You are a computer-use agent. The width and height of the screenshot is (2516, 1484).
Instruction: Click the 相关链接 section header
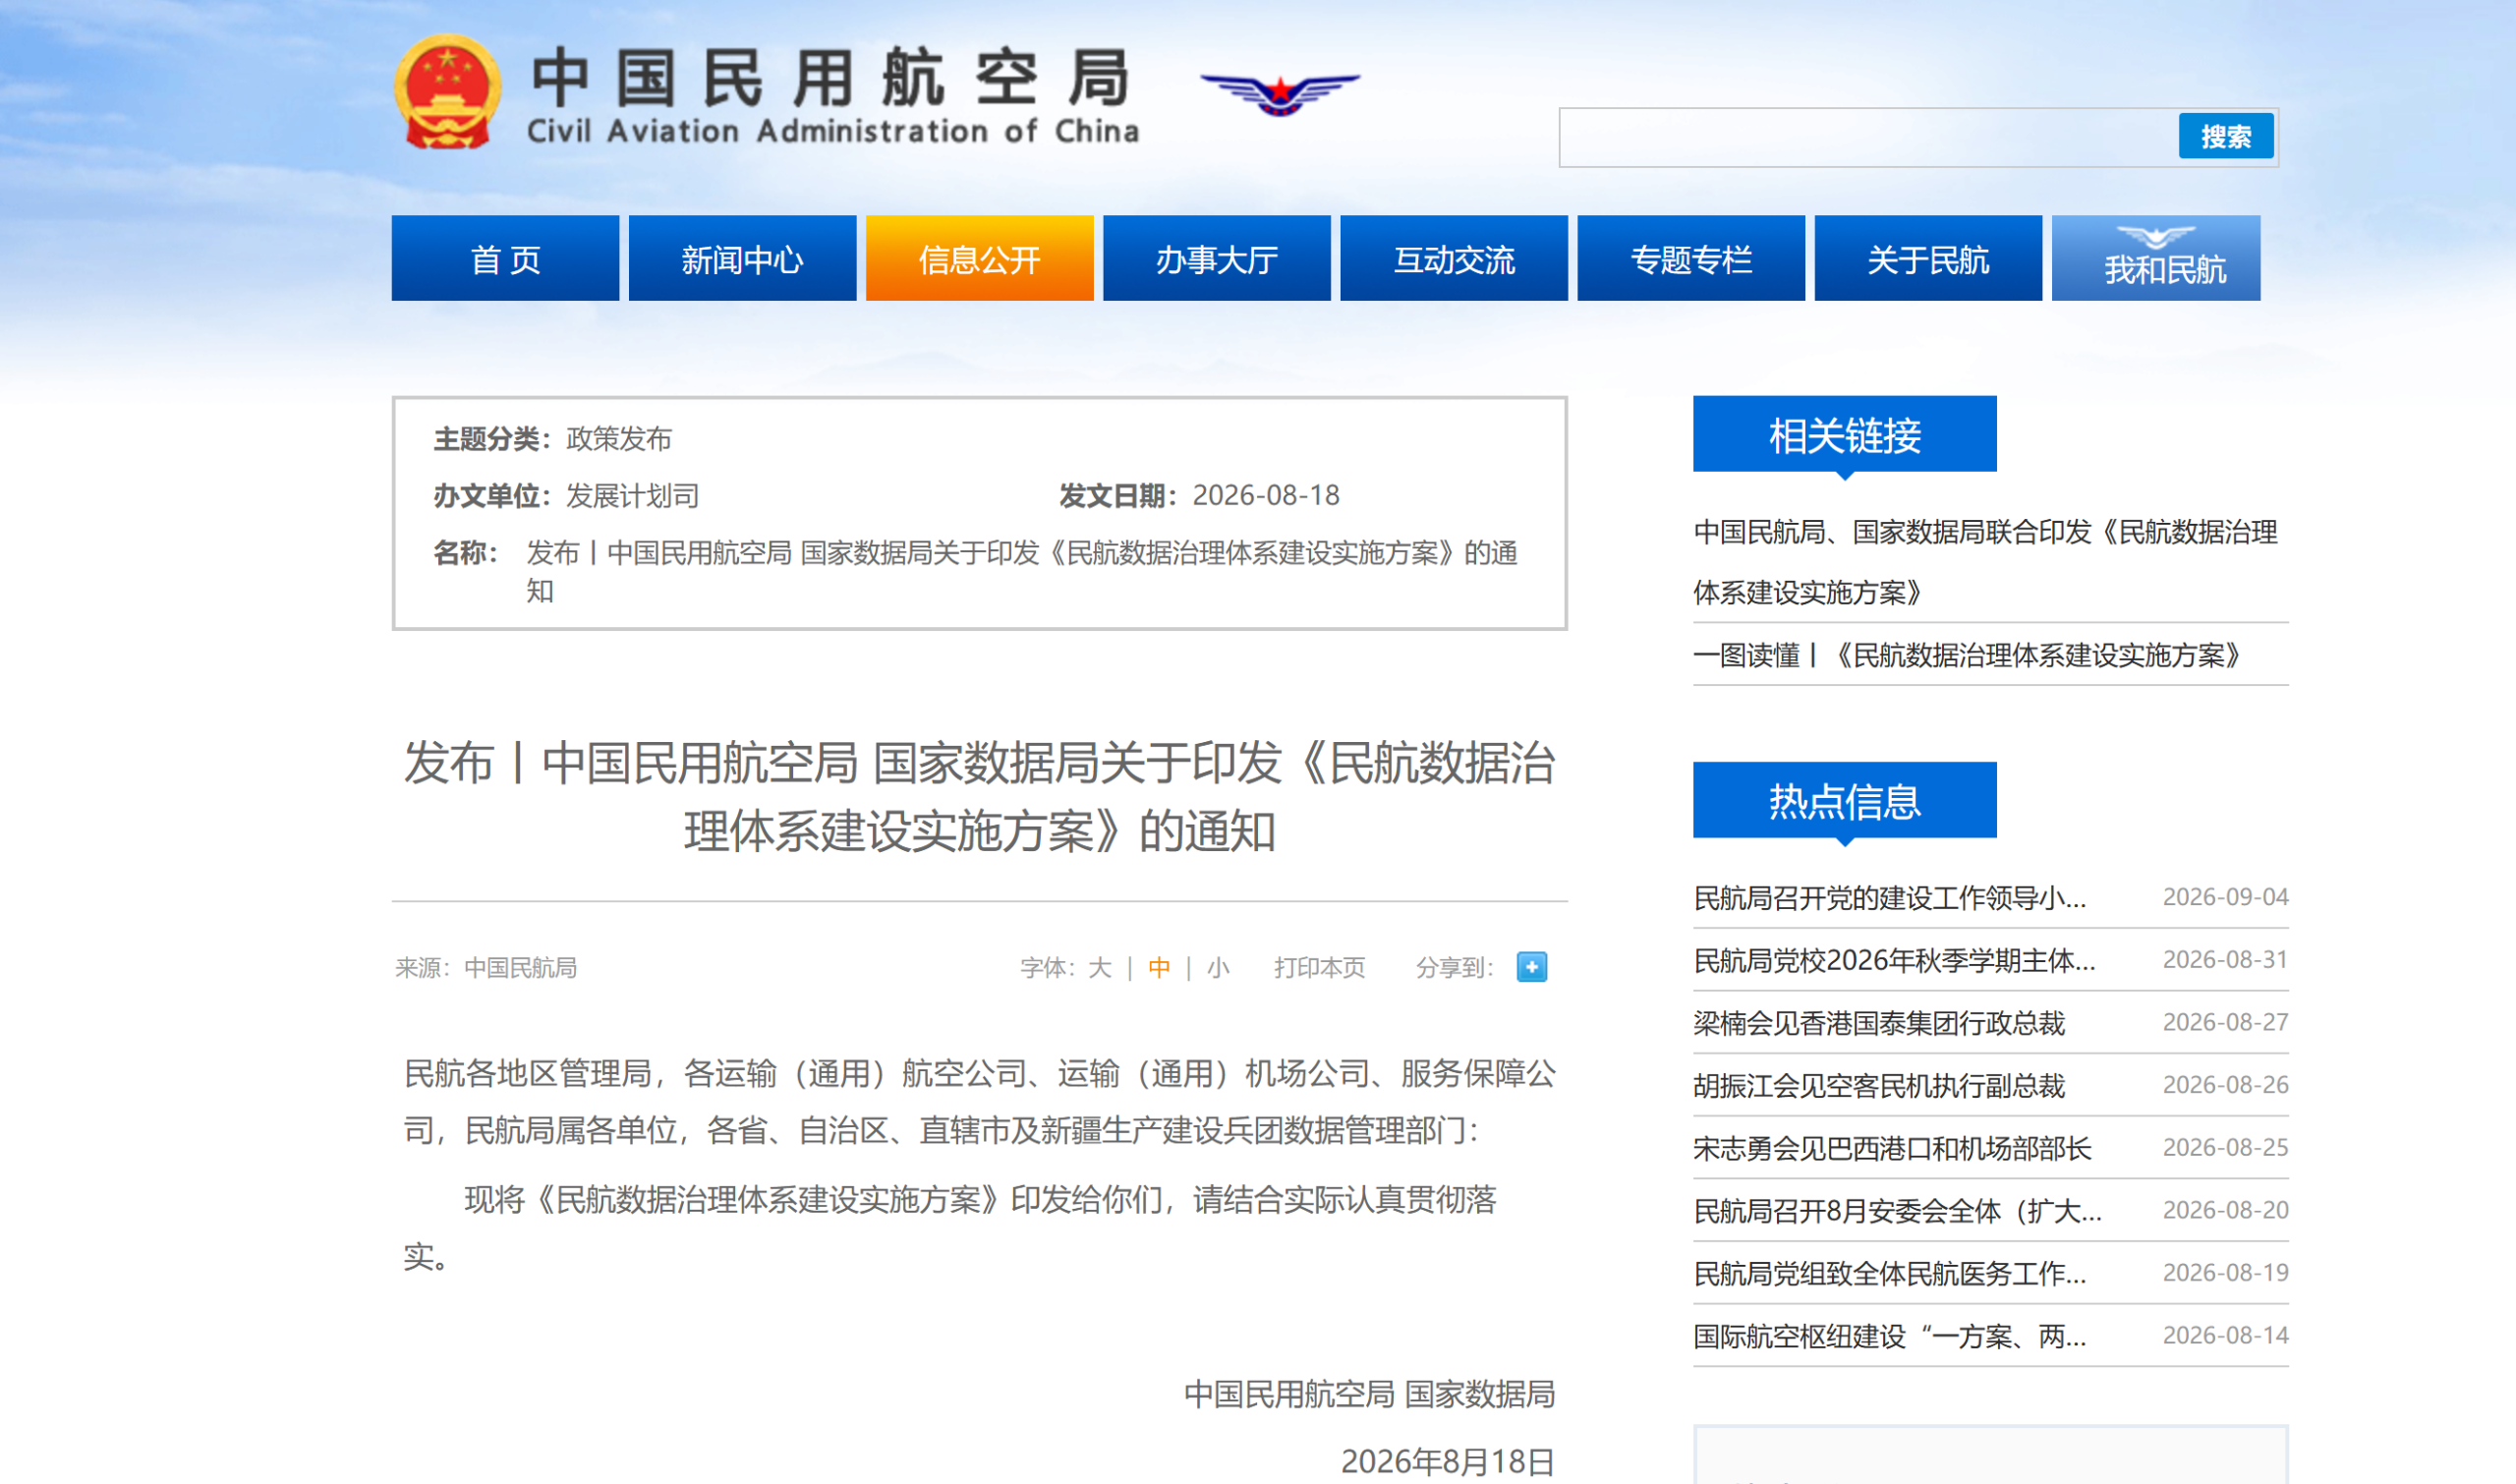click(1845, 435)
